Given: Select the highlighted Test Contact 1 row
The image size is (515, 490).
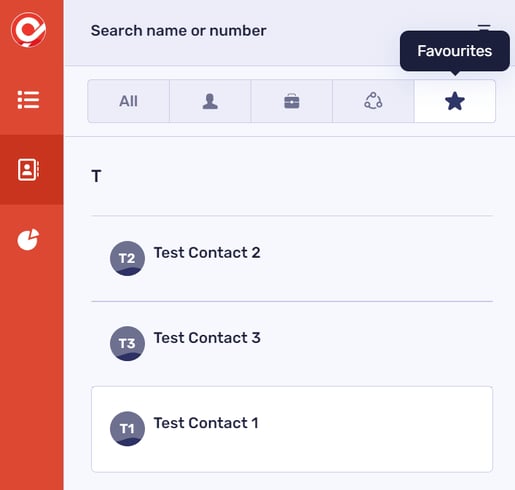Looking at the screenshot, I should [292, 429].
